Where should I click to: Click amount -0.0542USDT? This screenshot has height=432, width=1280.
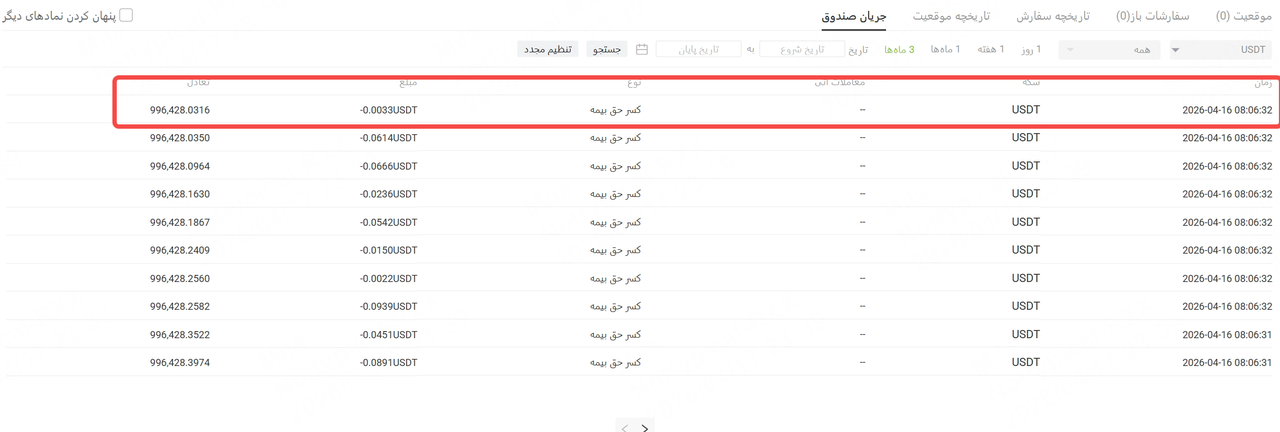389,222
